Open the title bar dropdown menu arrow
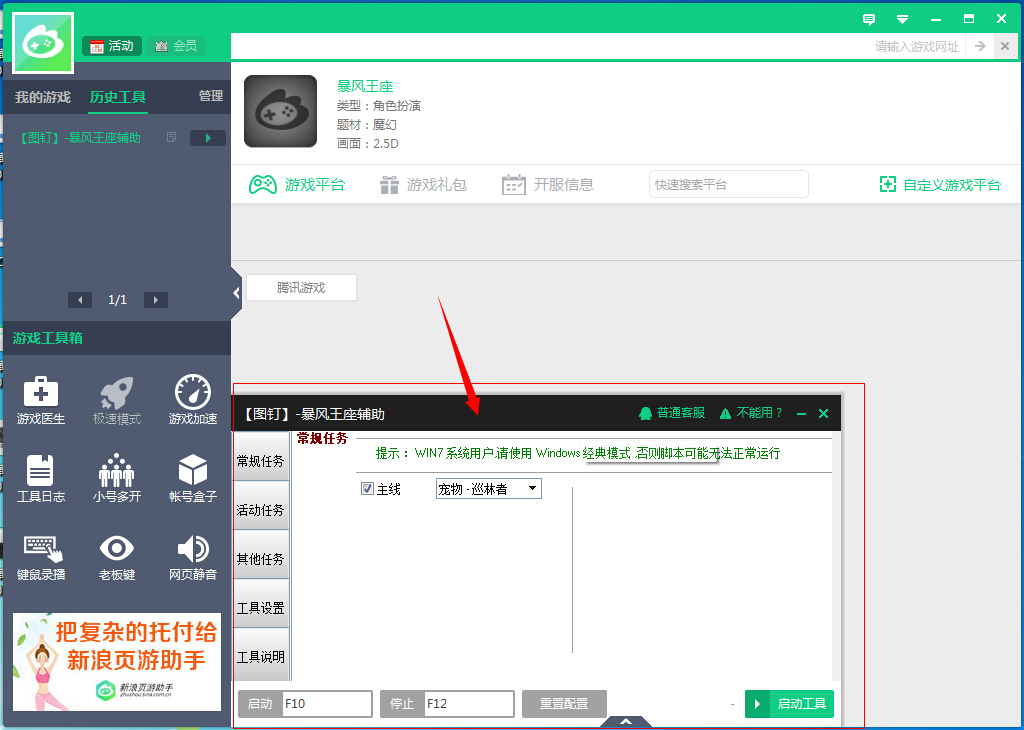This screenshot has height=730, width=1024. (902, 19)
